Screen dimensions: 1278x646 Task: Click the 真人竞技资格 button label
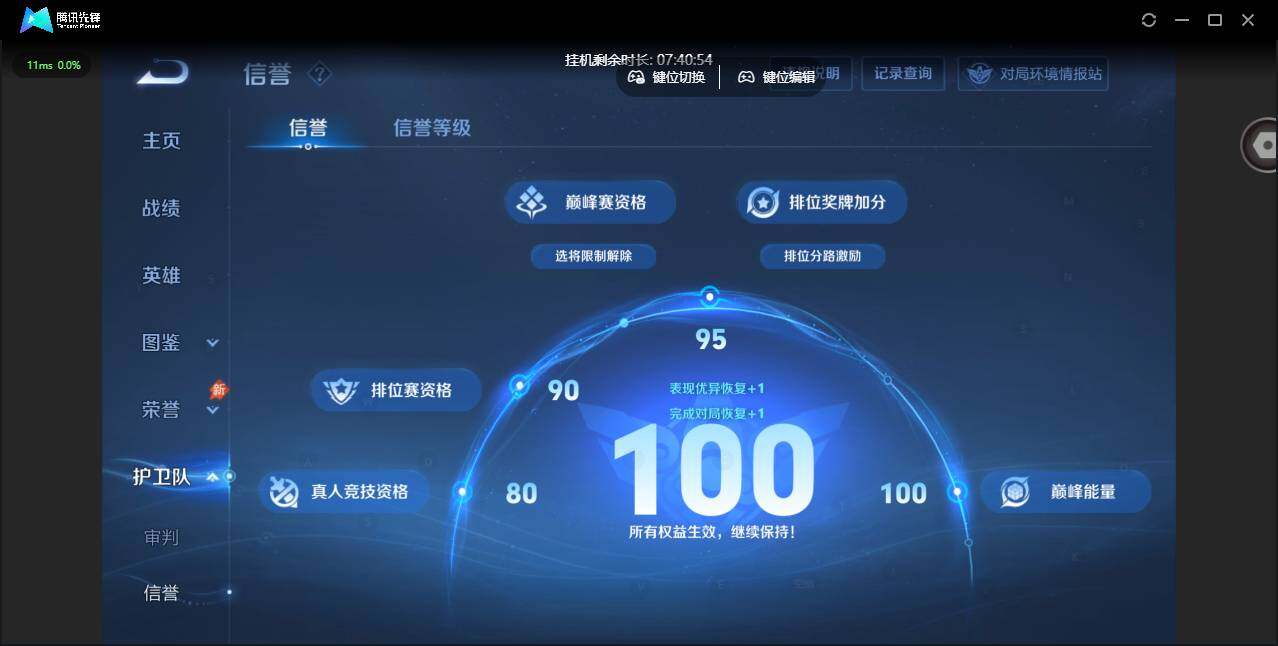[x=360, y=492]
